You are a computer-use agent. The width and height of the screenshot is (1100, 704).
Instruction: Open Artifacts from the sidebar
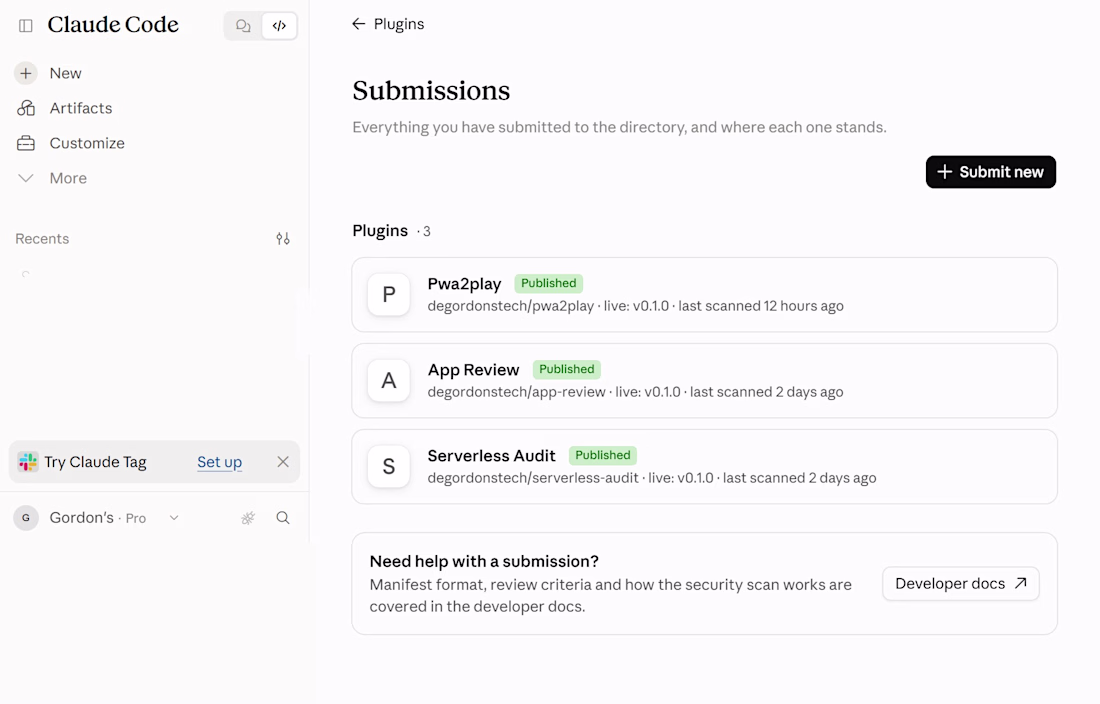point(81,108)
